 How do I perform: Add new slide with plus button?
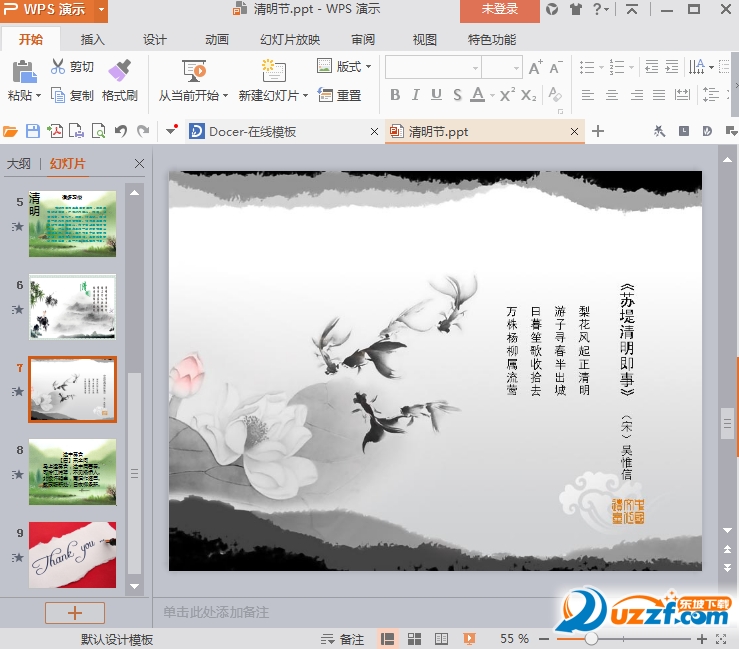(75, 613)
